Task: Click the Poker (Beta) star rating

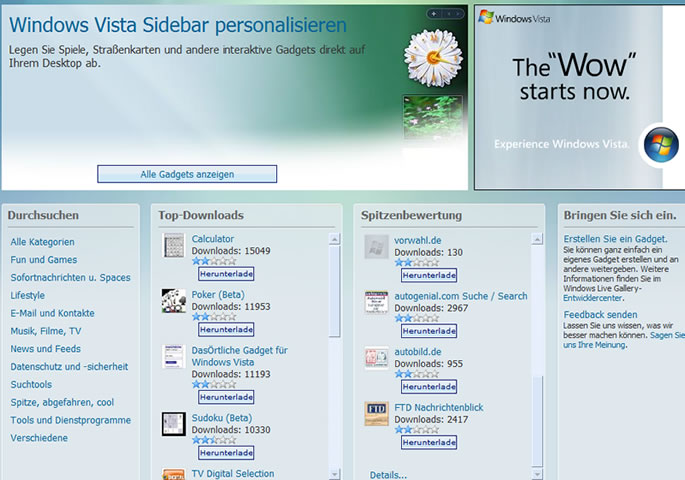Action: tap(214, 317)
